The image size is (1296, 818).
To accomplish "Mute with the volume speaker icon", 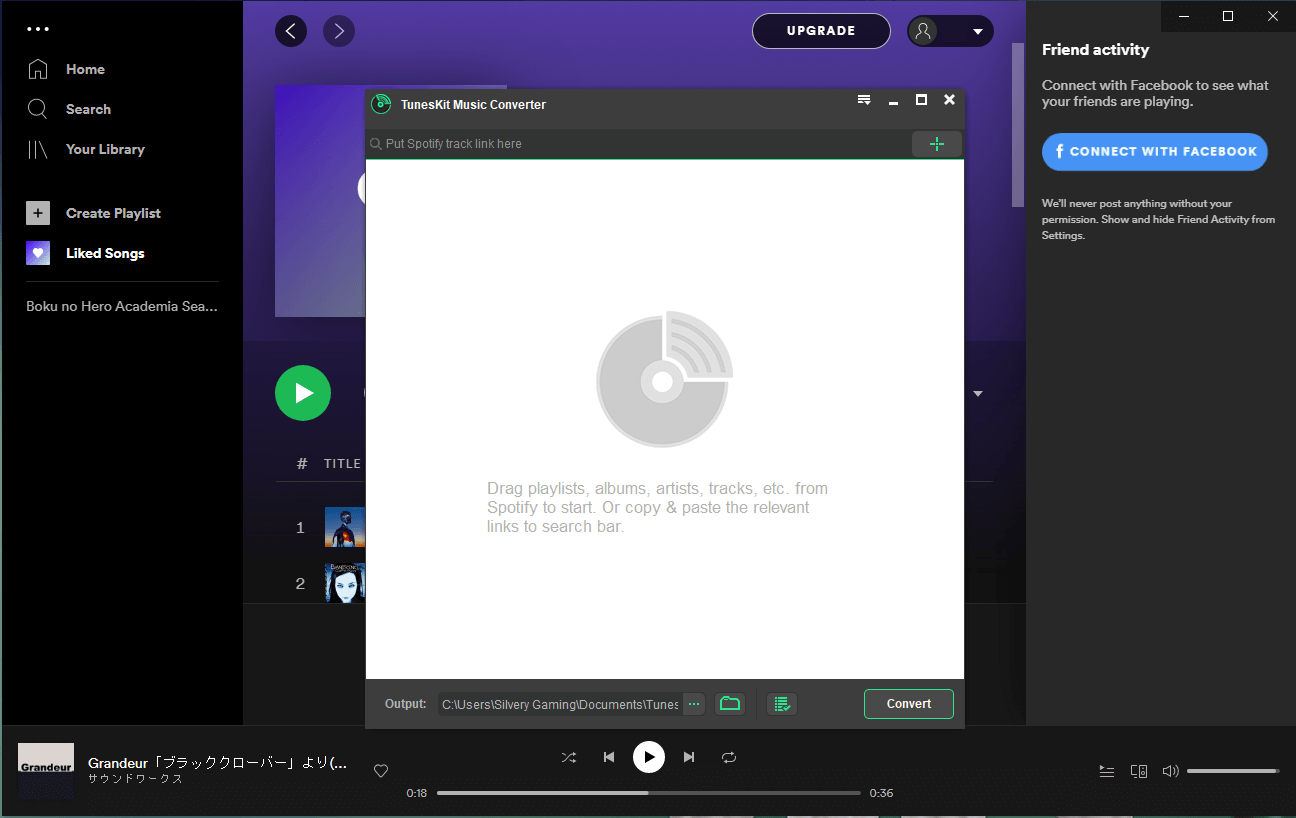I will click(1170, 771).
